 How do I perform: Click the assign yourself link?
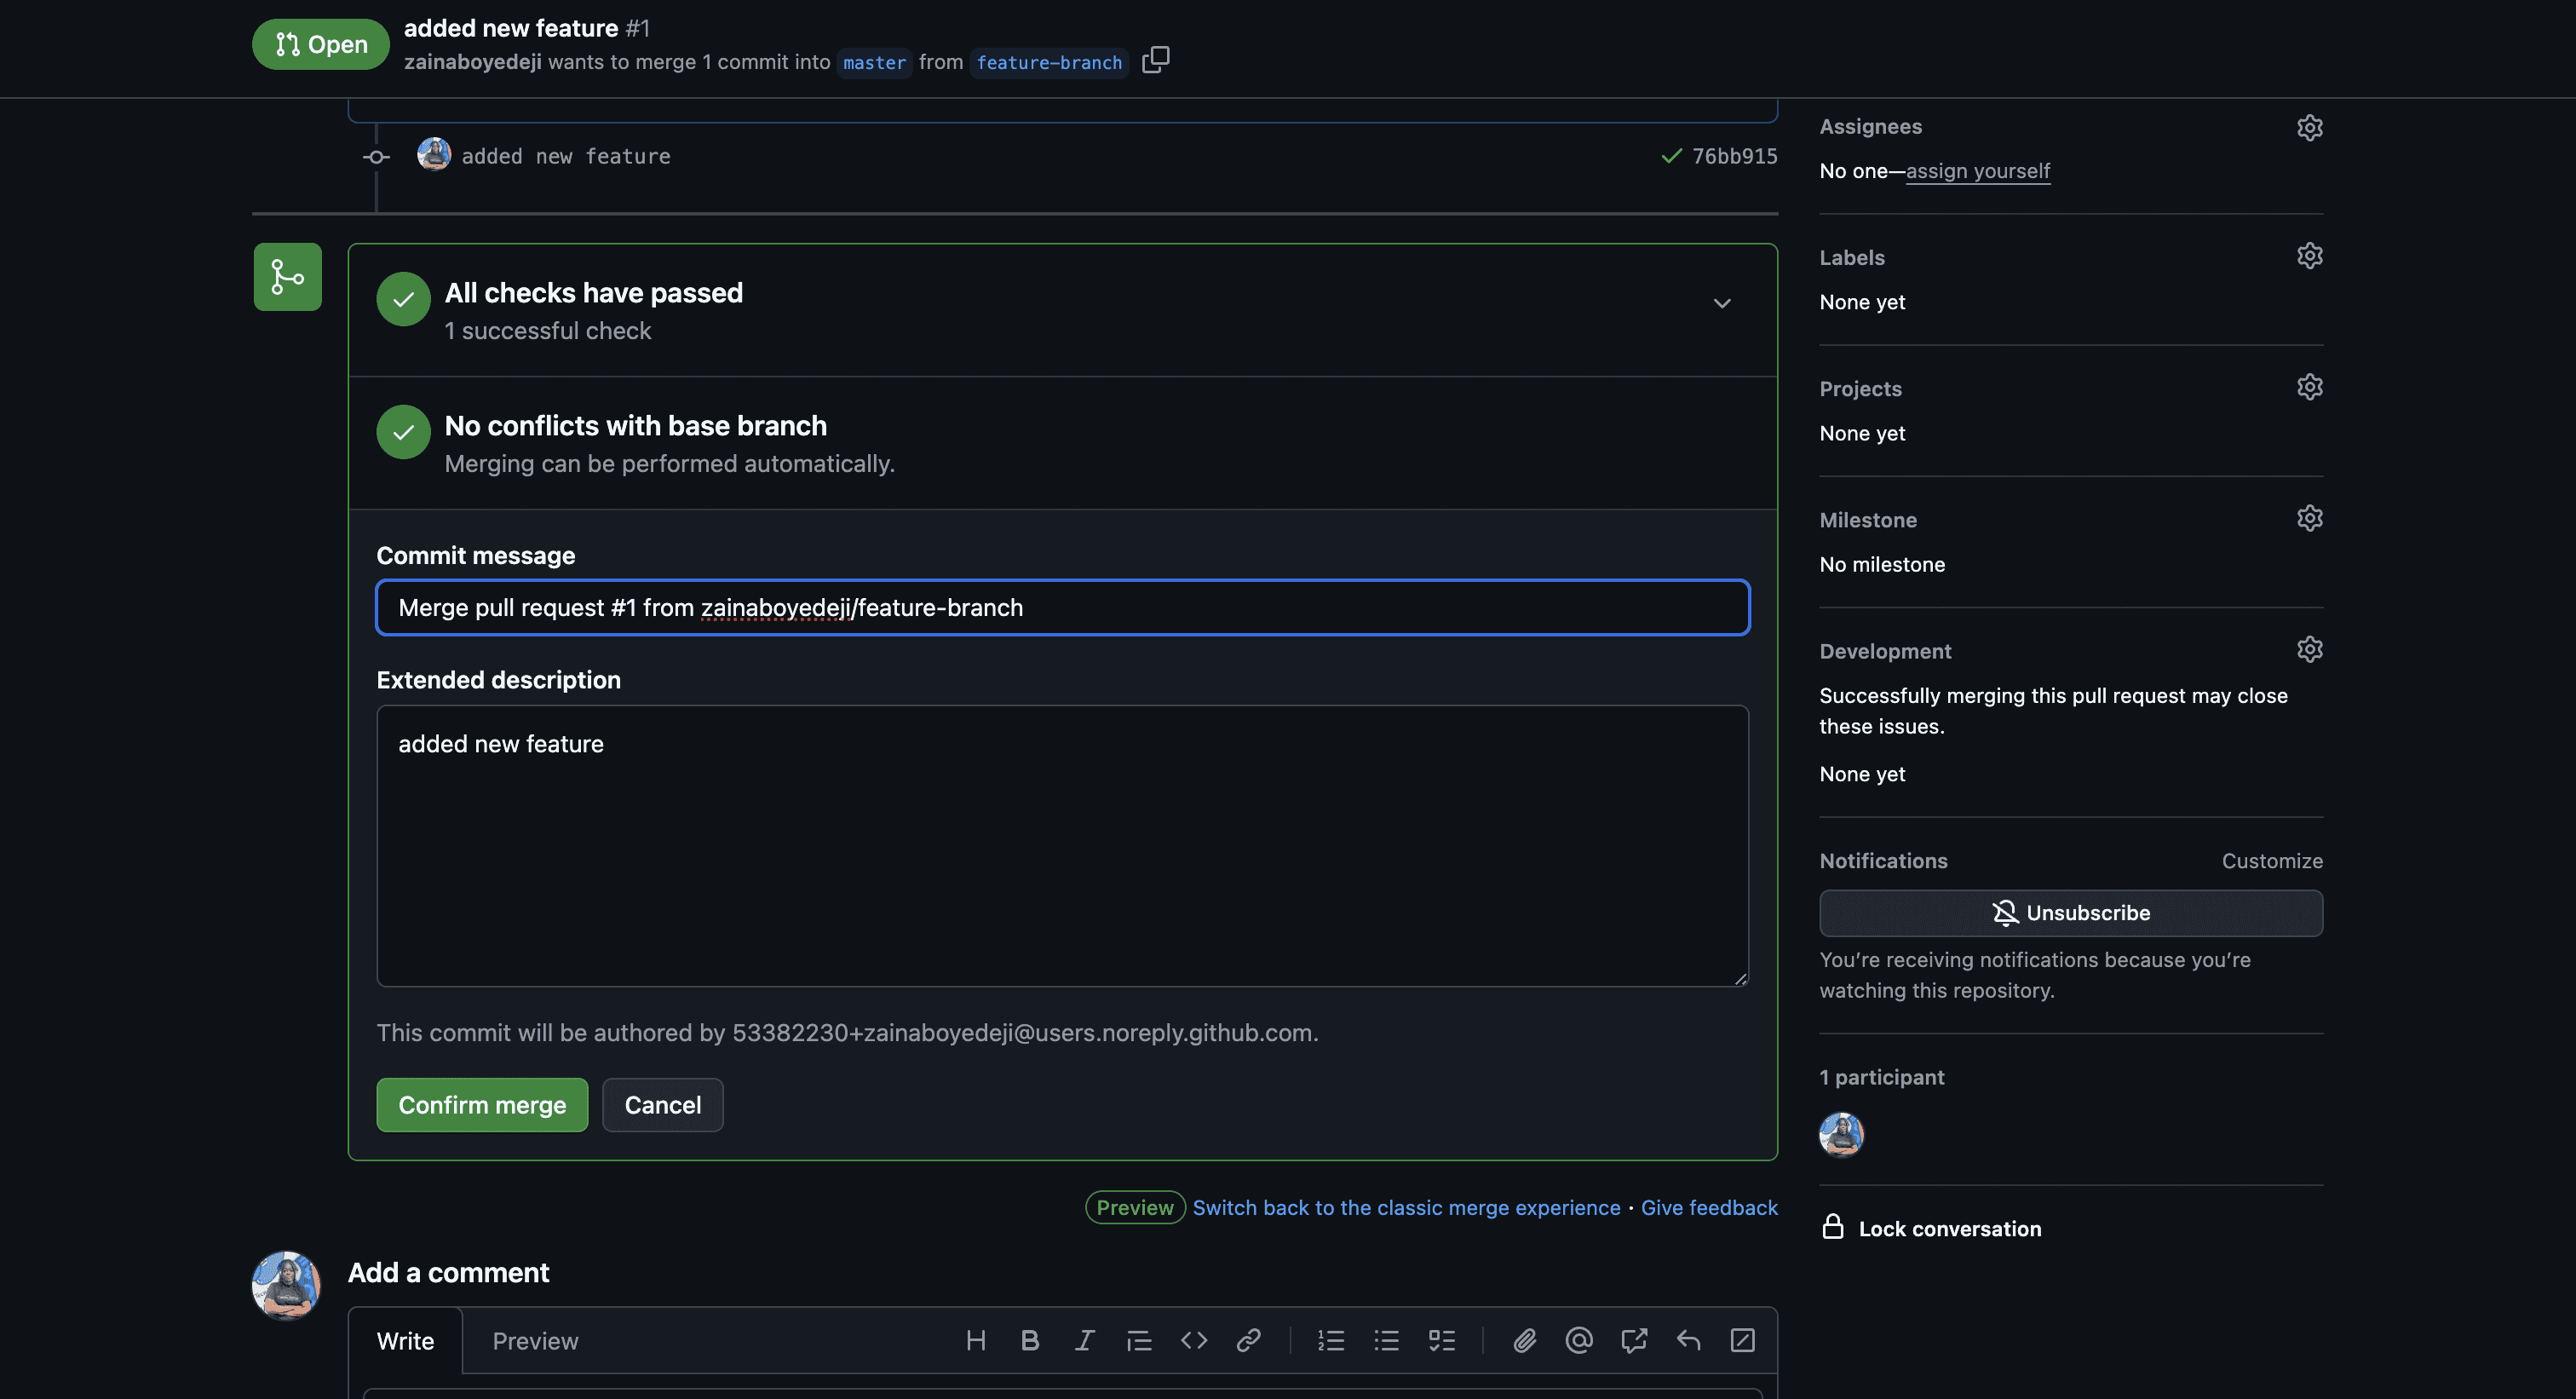(1977, 171)
